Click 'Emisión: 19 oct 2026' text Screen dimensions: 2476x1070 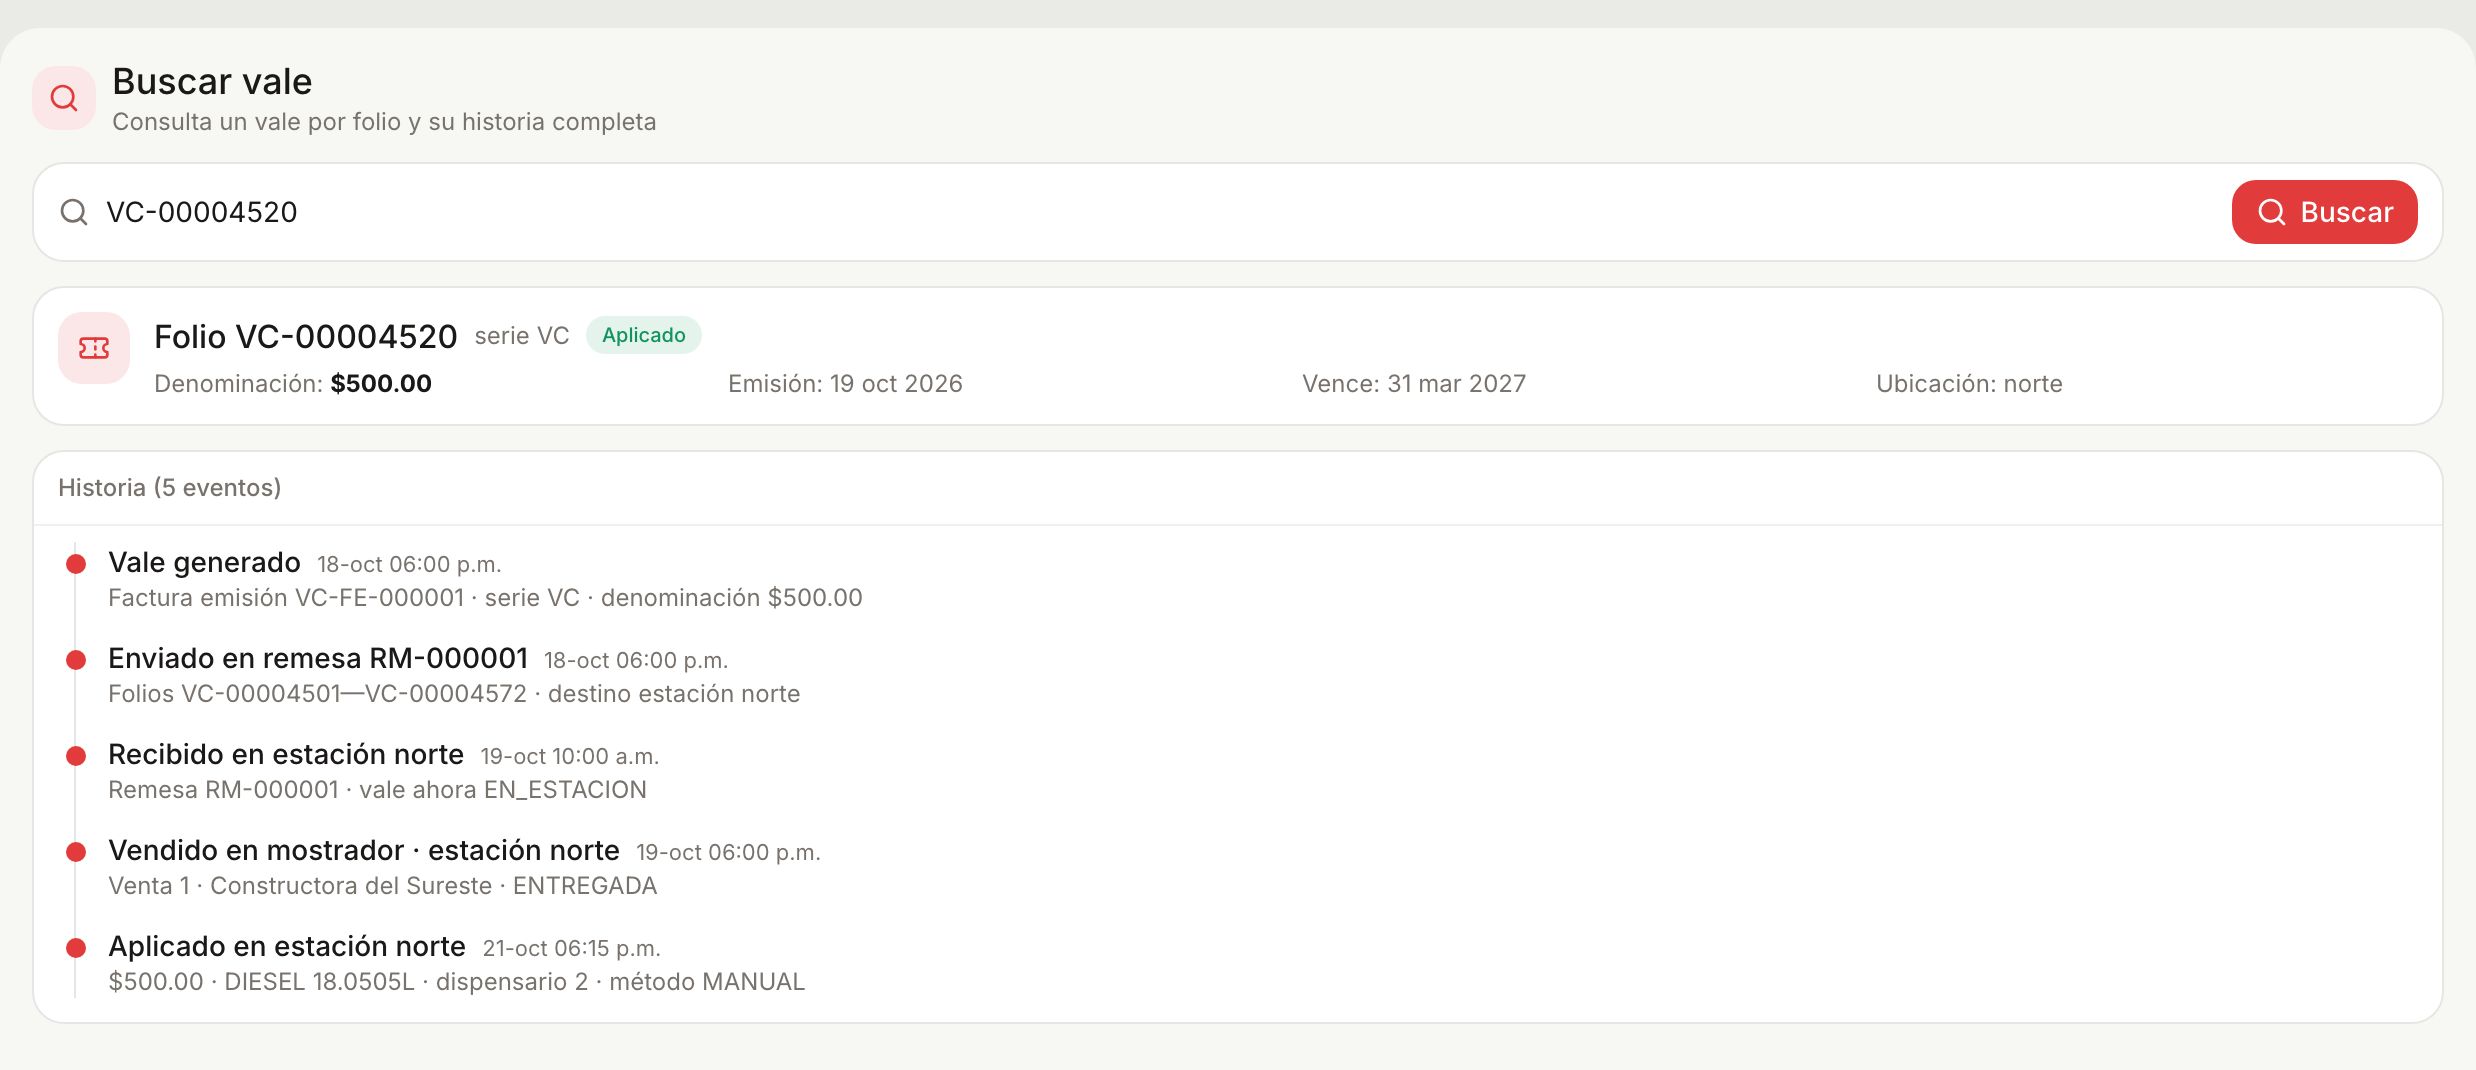click(x=845, y=384)
